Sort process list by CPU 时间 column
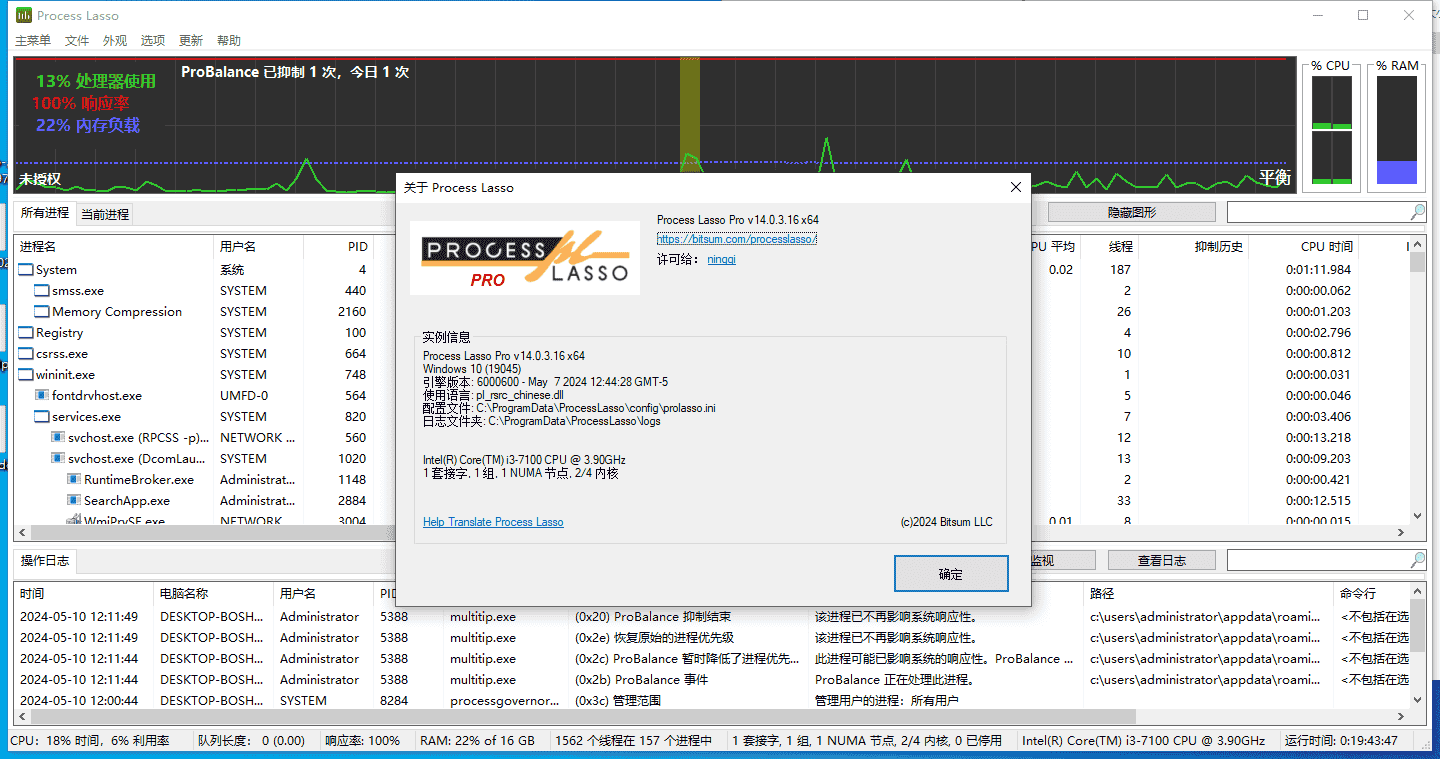This screenshot has width=1440, height=759. coord(1326,246)
